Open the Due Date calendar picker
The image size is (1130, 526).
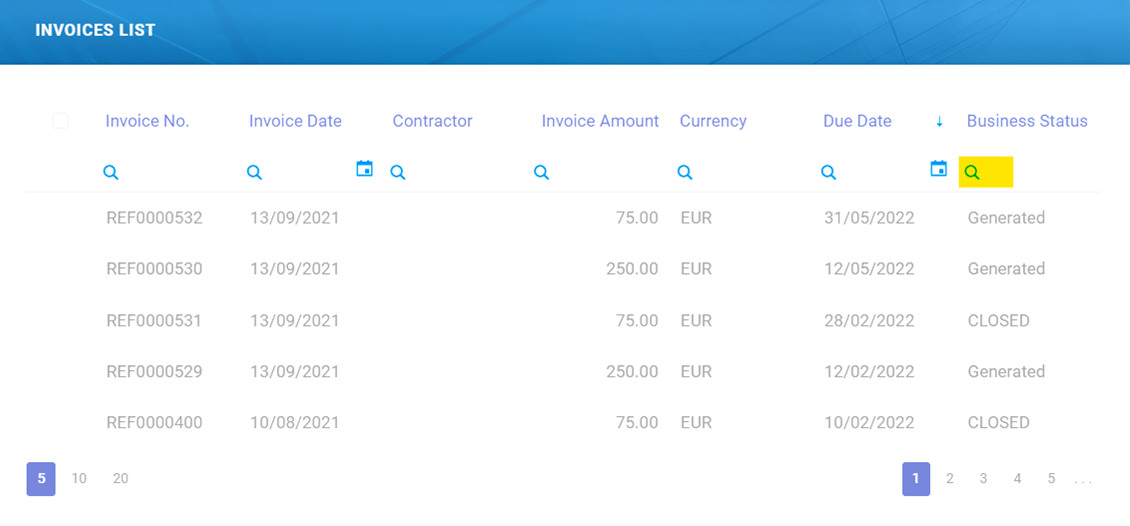[x=939, y=169]
